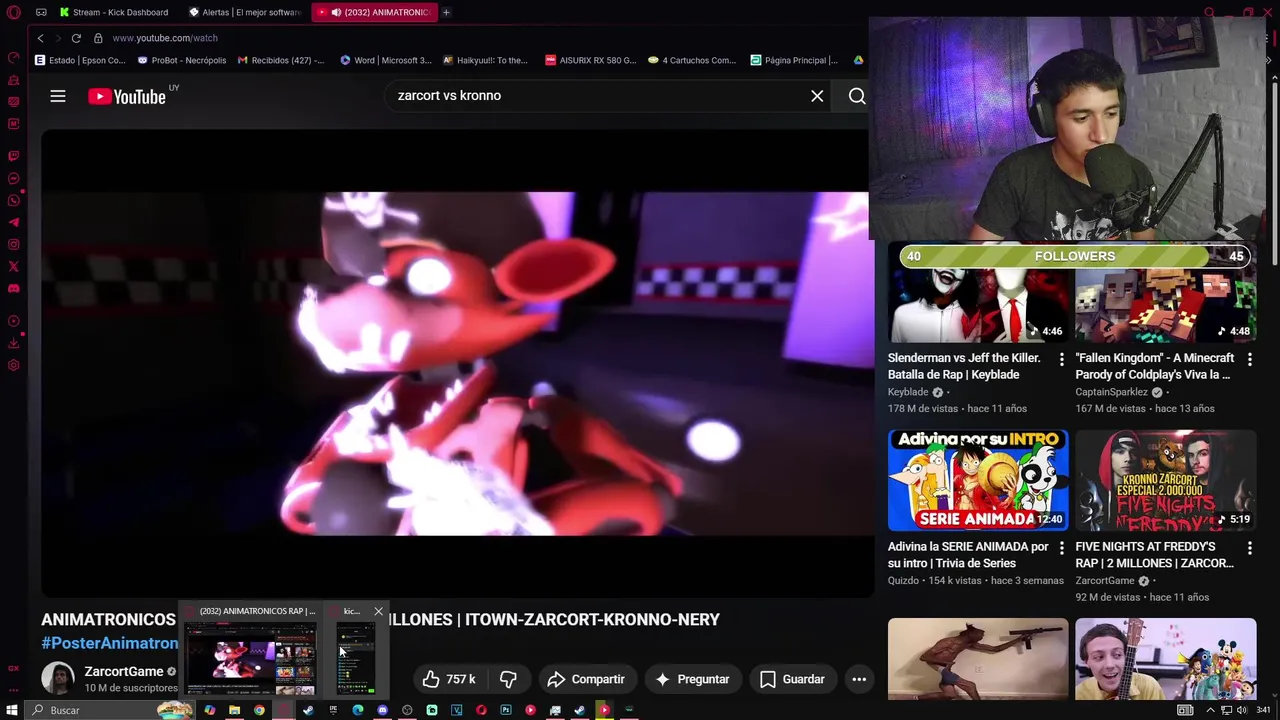Open Photoshop from the taskbar
Screen dimensions: 1280x720
pyautogui.click(x=506, y=710)
